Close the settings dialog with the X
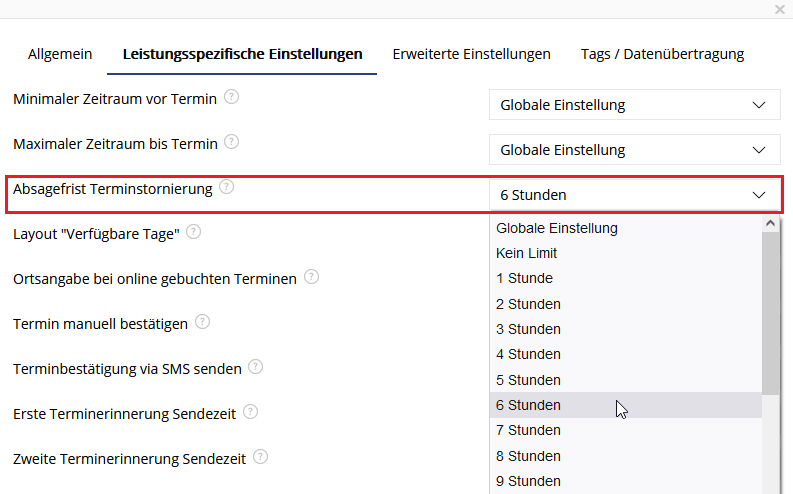 click(x=780, y=9)
